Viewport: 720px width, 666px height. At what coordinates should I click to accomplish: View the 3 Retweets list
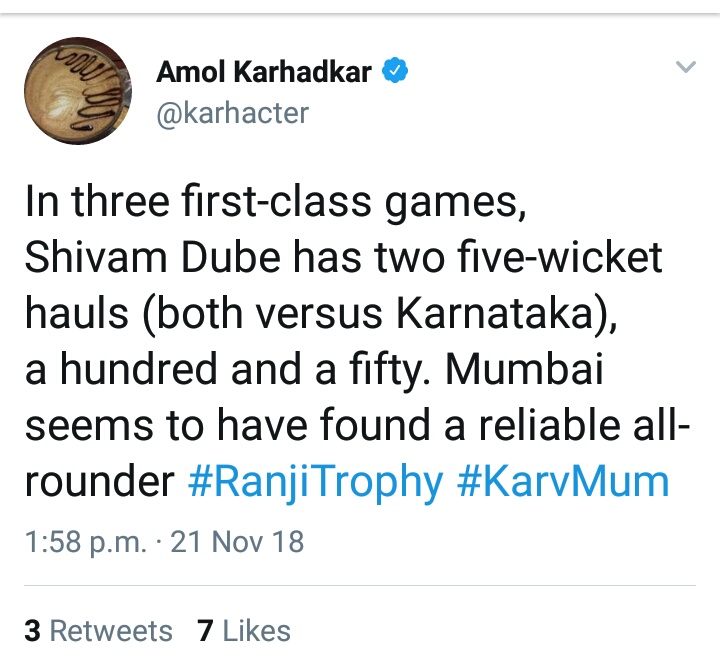99,631
